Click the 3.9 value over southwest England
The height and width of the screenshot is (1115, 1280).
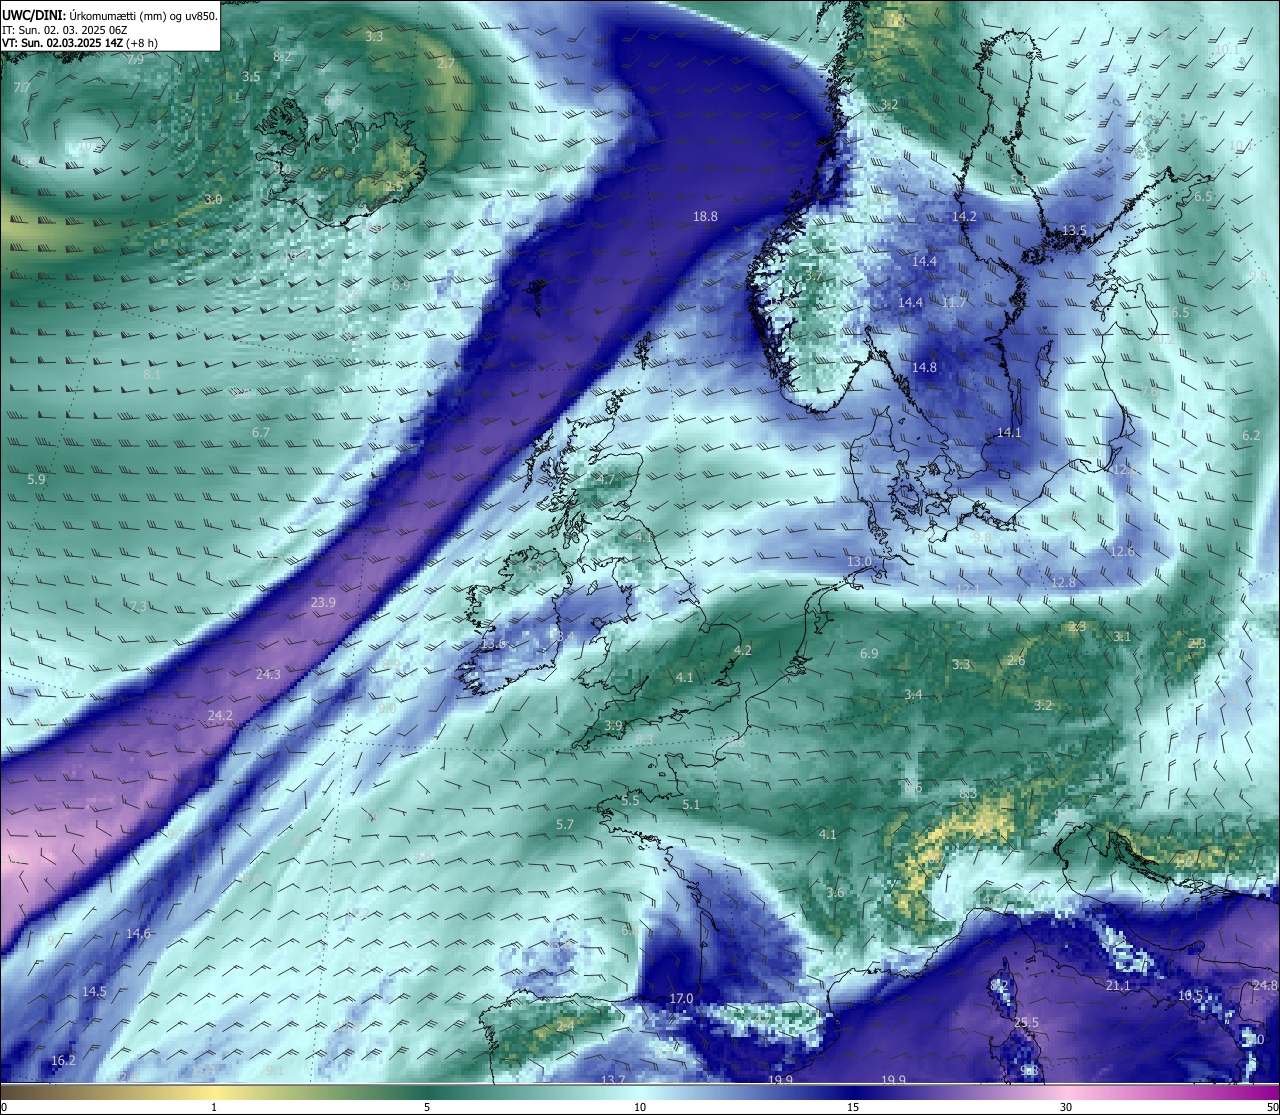[x=613, y=725]
